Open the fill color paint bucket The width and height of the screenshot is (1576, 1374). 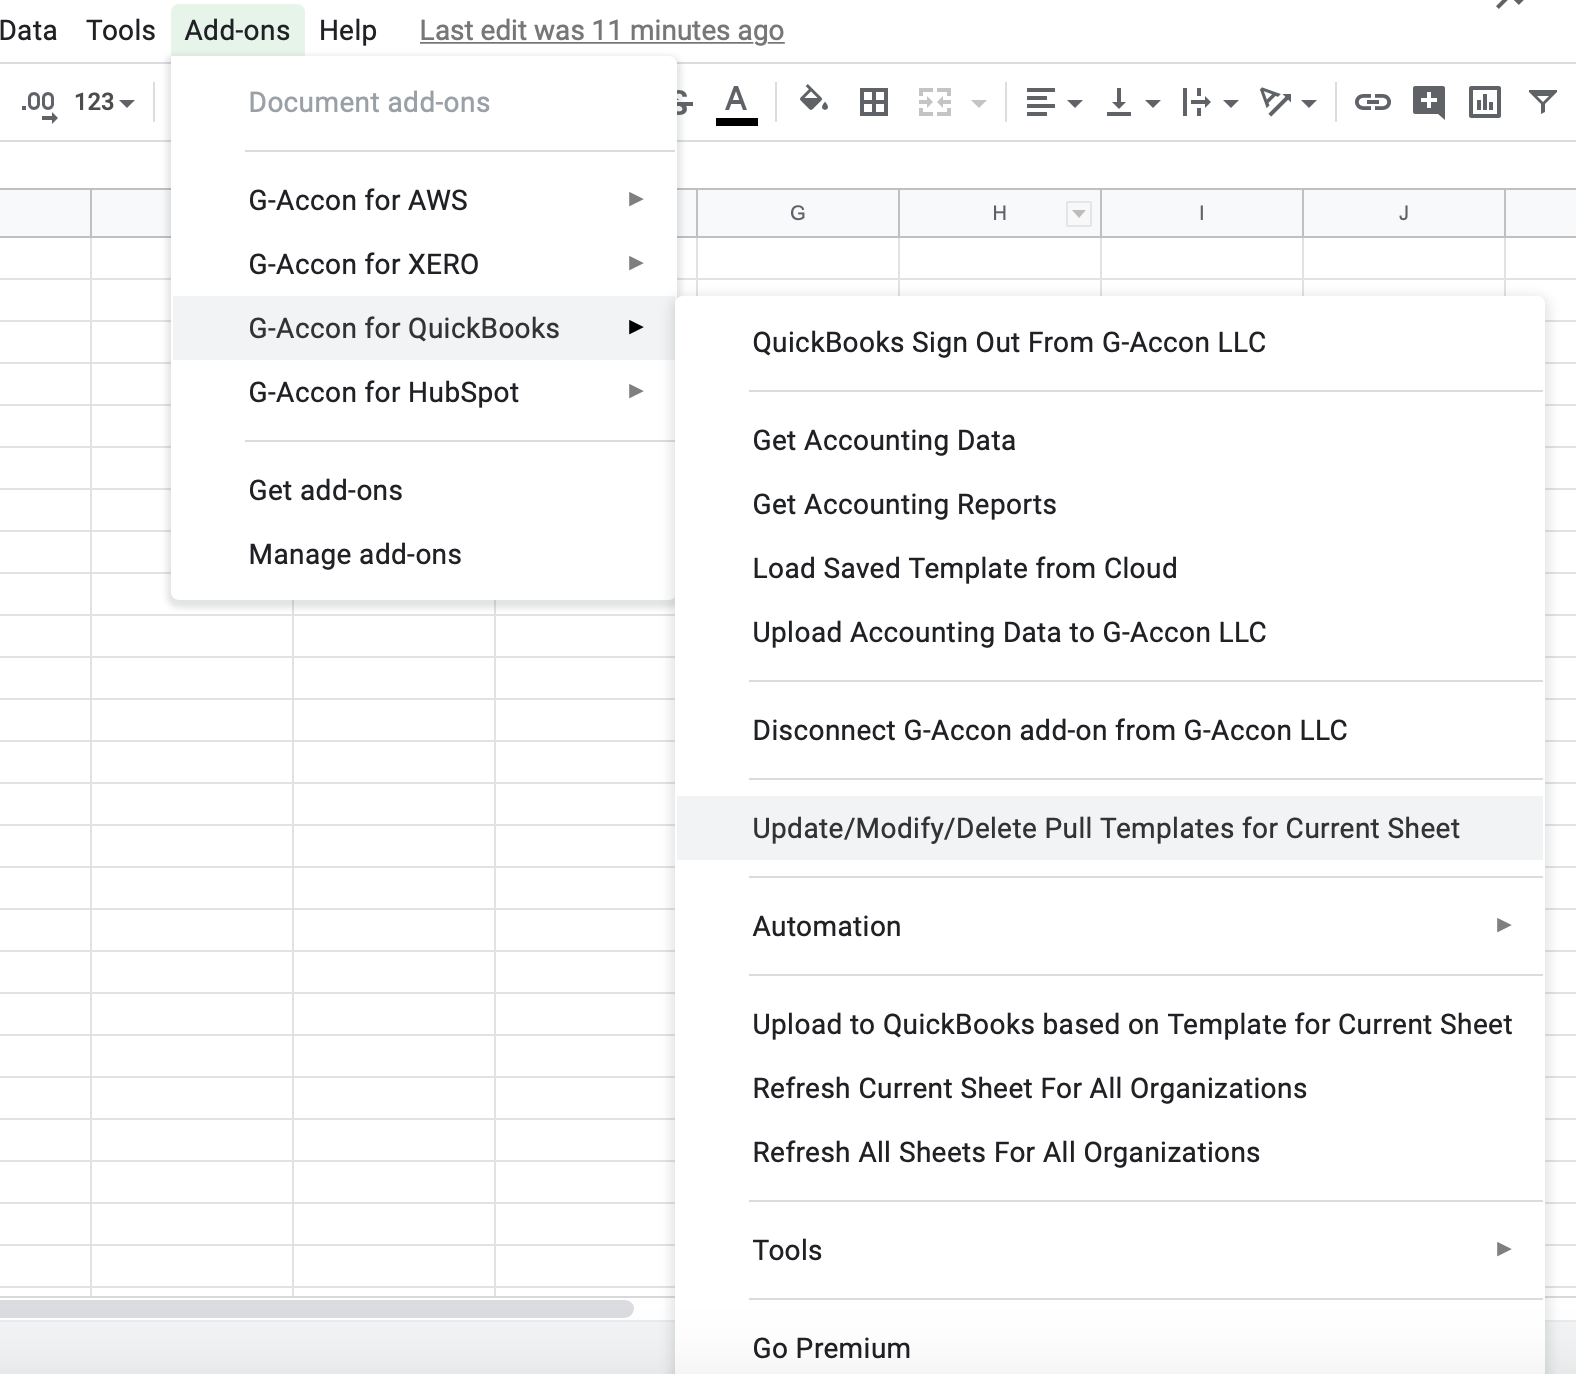(814, 101)
